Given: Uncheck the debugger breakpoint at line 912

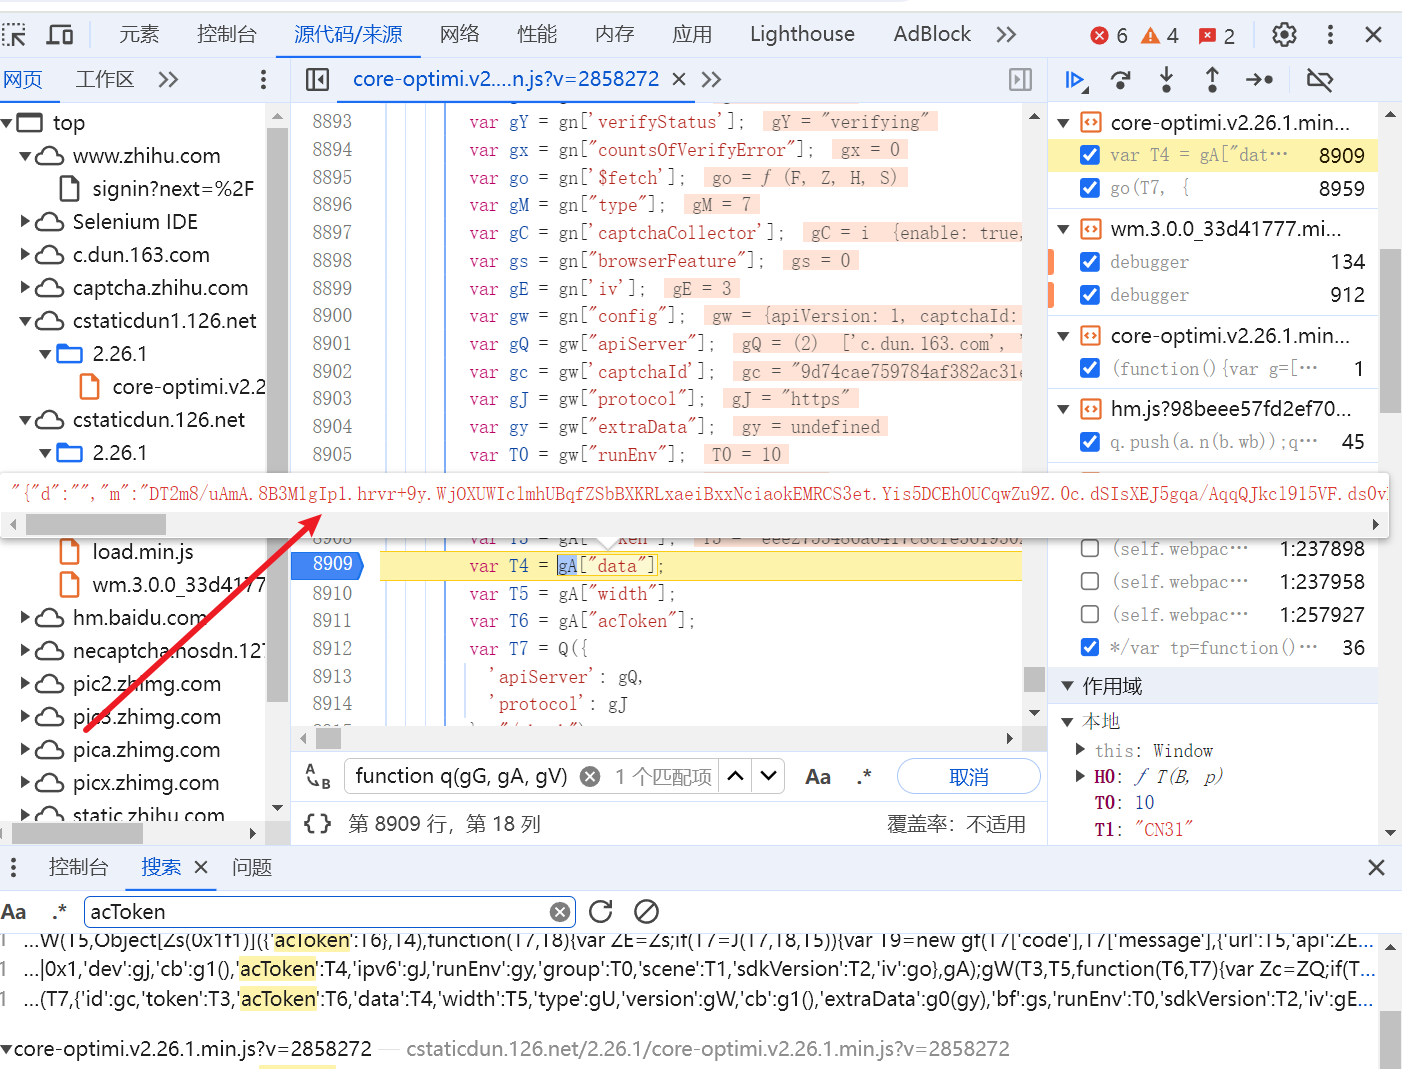Looking at the screenshot, I should point(1090,295).
